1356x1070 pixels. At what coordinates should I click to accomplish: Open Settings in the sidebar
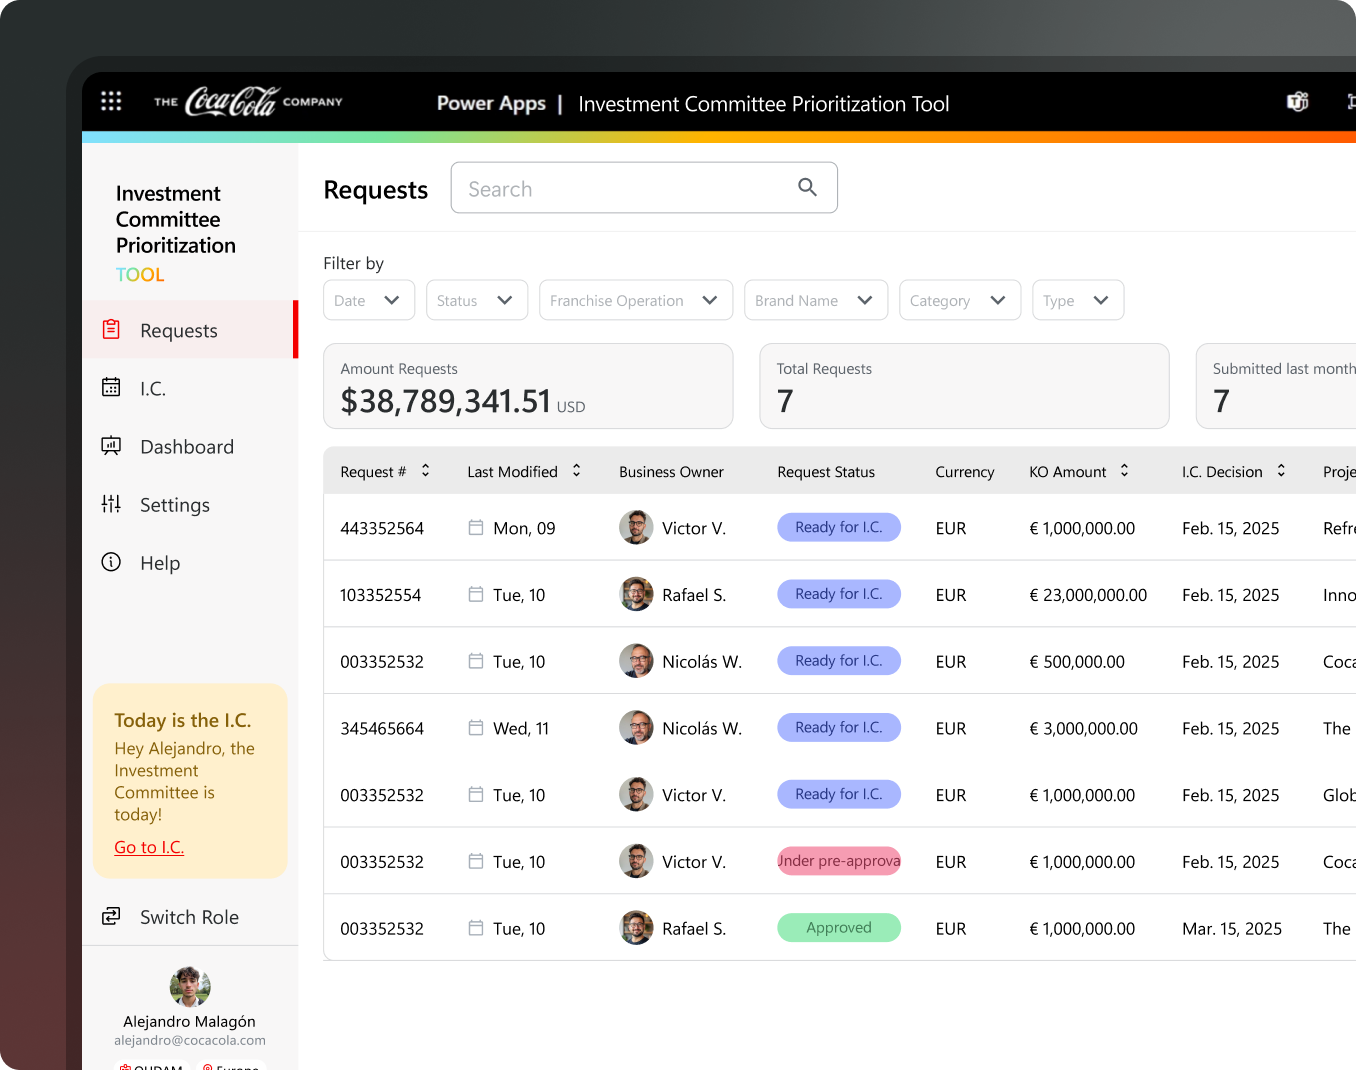click(190, 503)
